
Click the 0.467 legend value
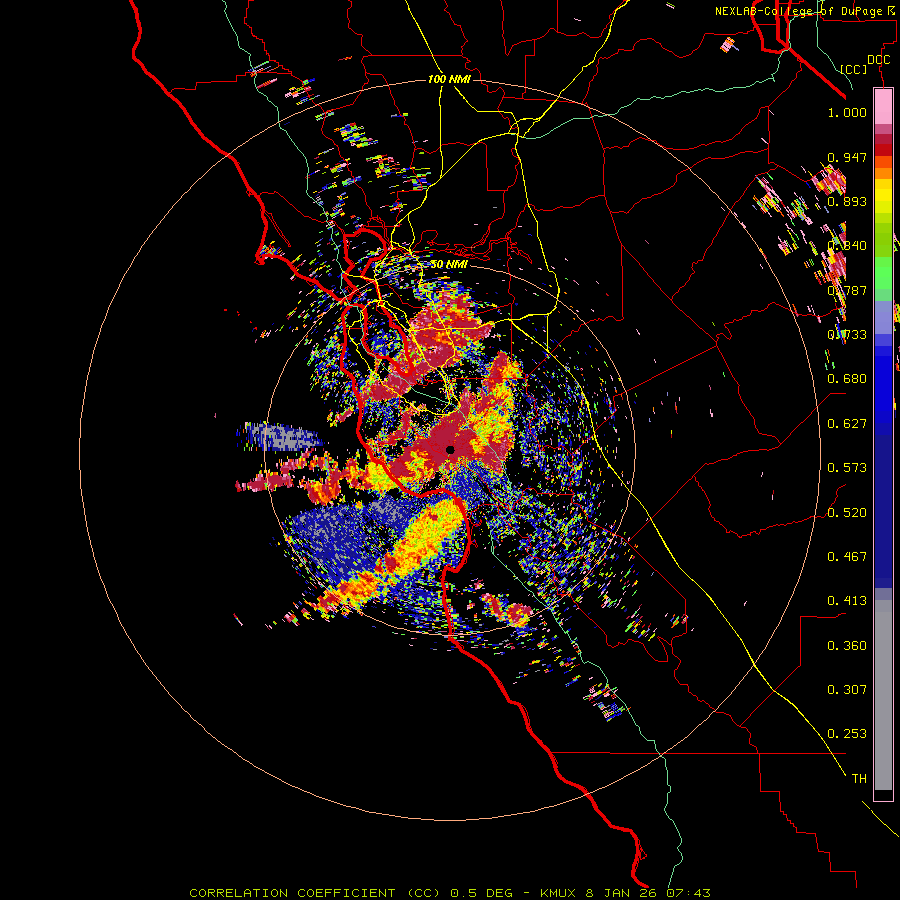pyautogui.click(x=847, y=557)
